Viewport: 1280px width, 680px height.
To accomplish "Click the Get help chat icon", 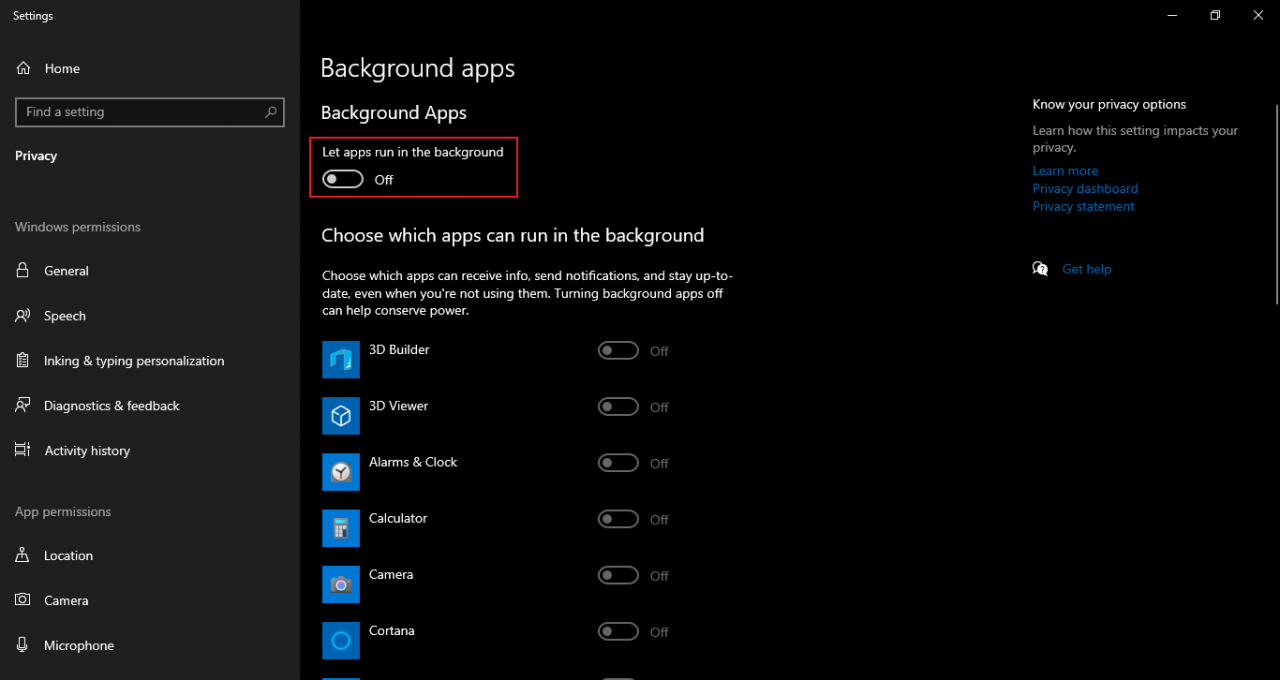I will pos(1040,269).
